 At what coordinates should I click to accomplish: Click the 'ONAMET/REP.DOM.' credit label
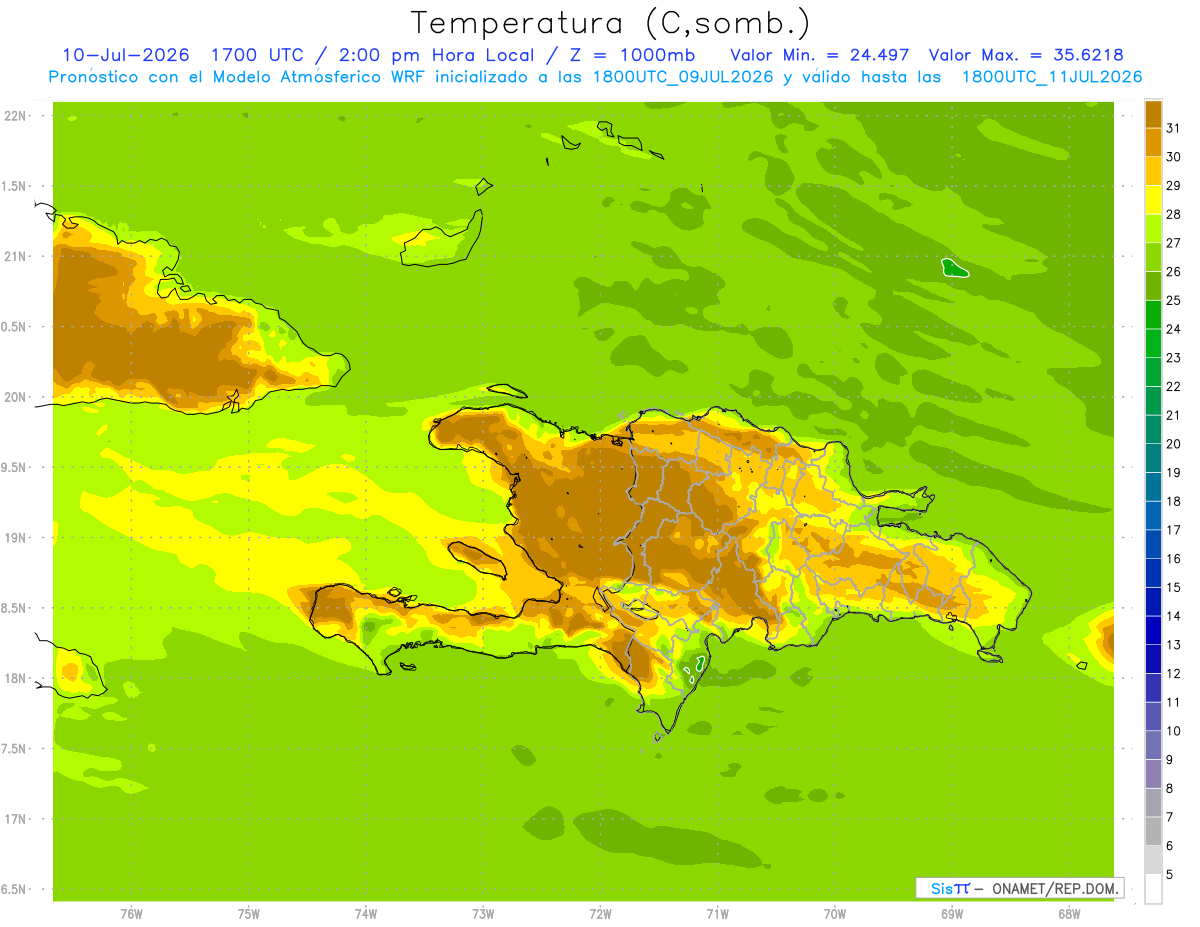coord(1054,888)
